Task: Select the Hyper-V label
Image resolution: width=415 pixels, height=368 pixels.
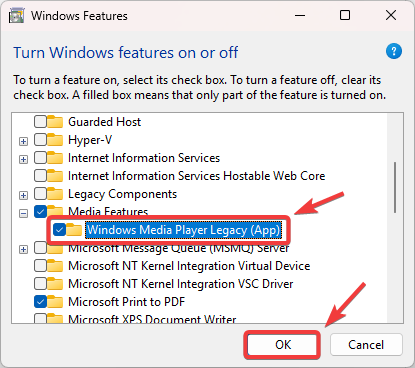Action: (90, 140)
